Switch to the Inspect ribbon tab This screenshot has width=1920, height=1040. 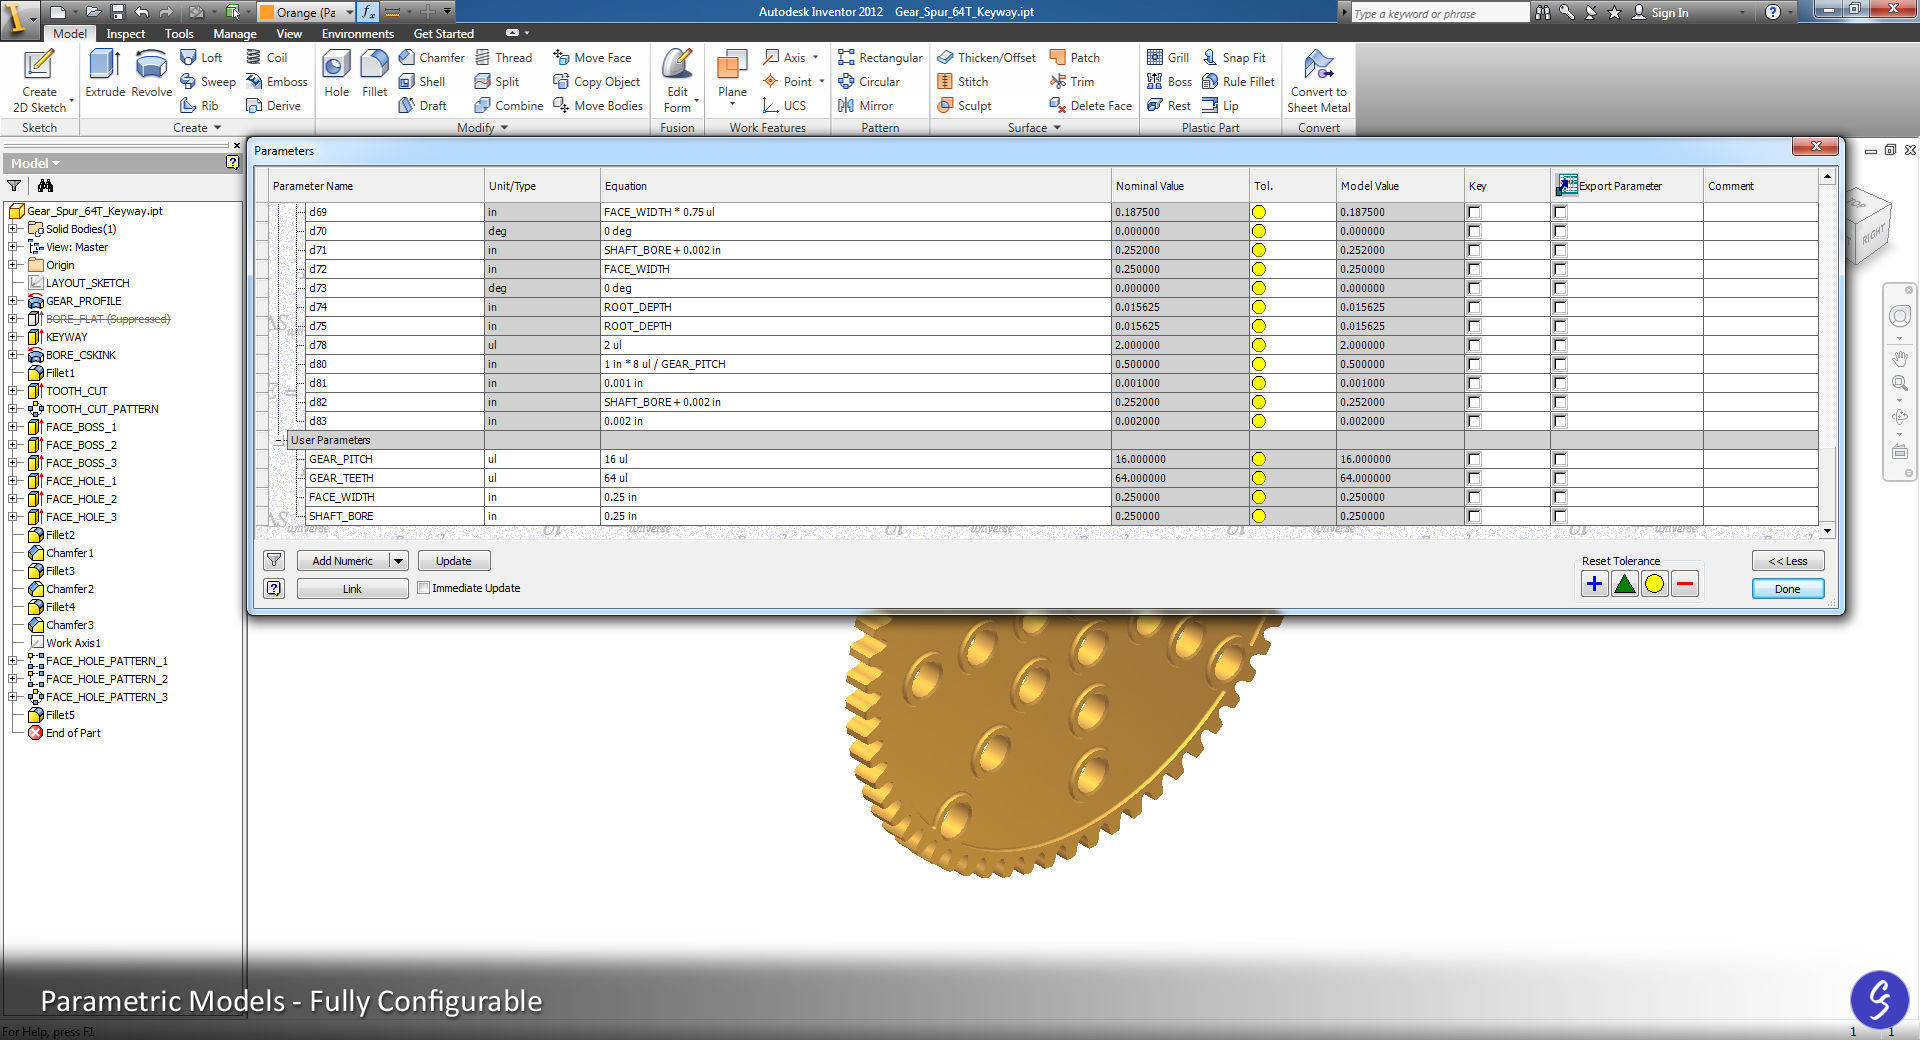coord(126,34)
